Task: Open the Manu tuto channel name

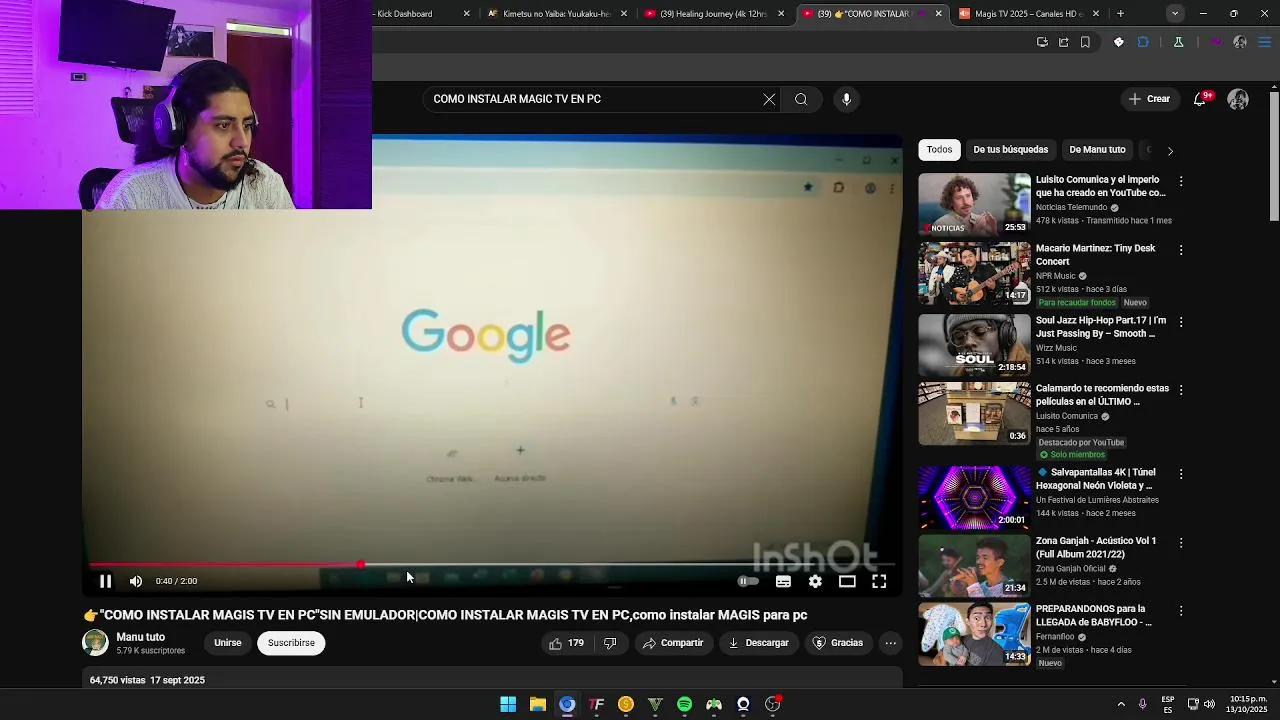Action: coord(140,637)
